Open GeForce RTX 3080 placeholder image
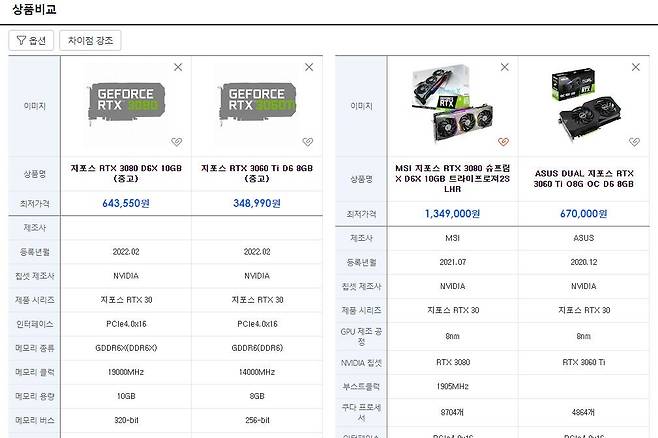658x438 pixels. 126,104
